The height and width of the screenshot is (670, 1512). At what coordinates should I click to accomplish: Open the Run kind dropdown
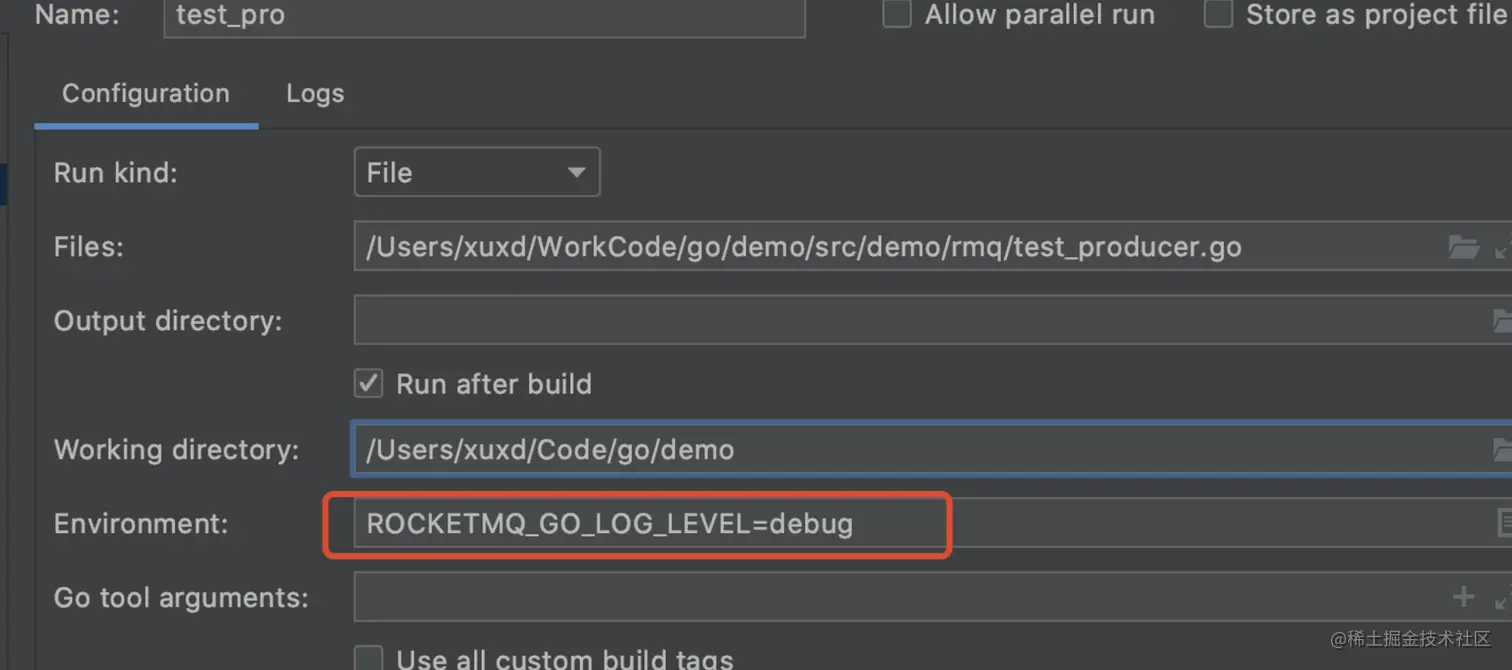[477, 173]
